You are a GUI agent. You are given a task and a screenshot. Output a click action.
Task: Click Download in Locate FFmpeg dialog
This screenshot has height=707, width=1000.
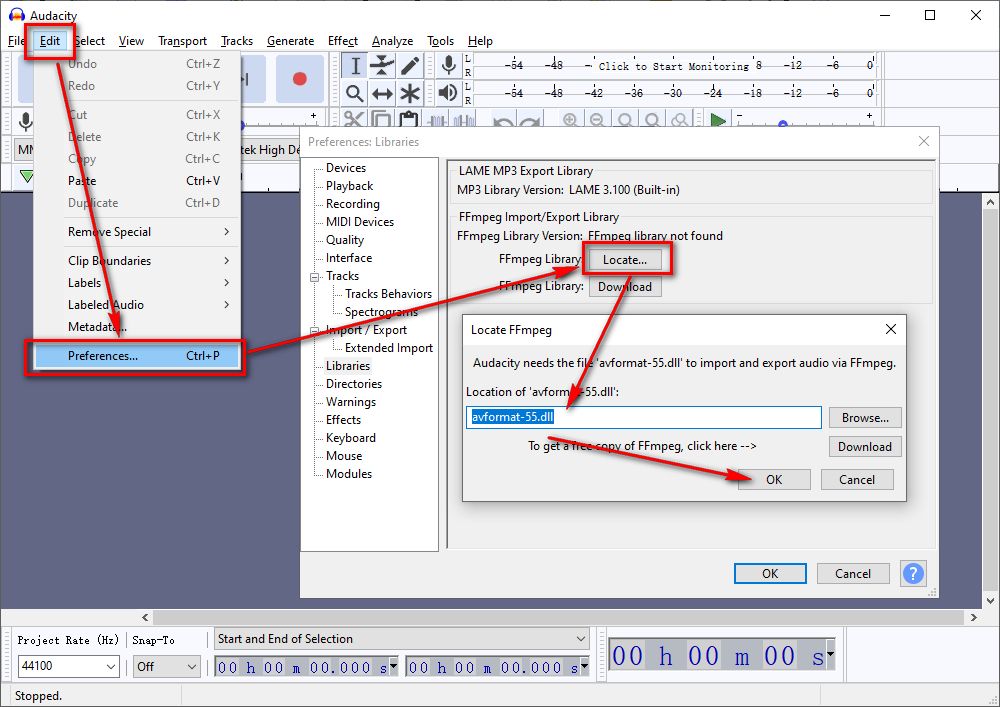tap(865, 447)
